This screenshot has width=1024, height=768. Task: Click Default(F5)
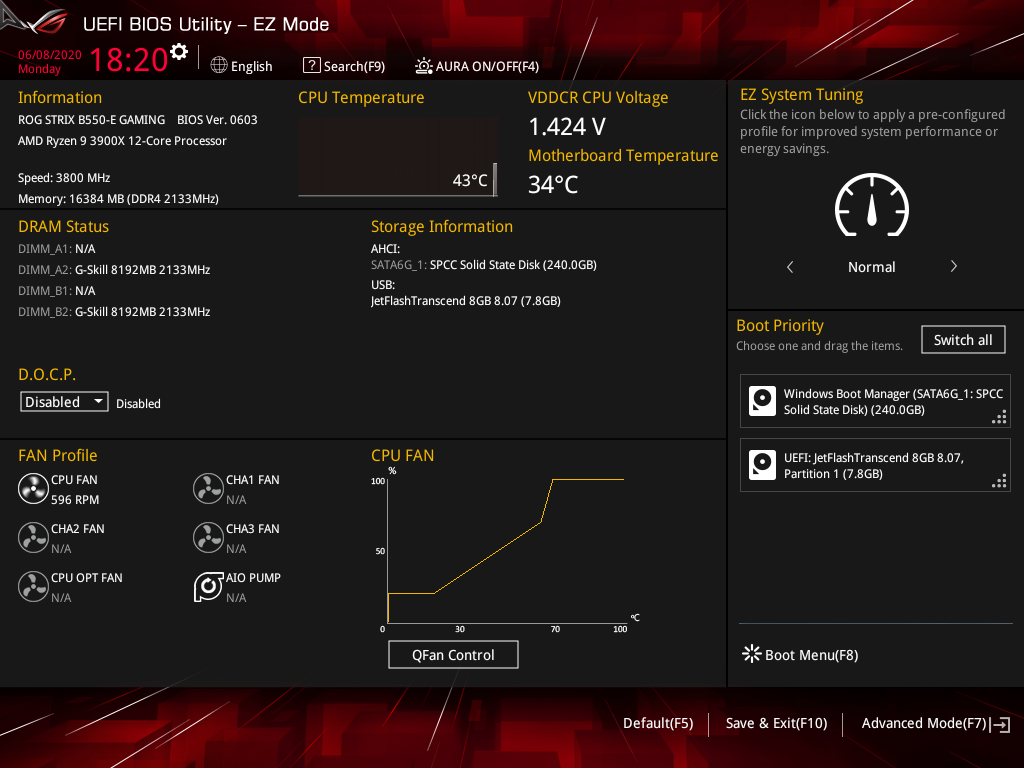click(x=658, y=723)
